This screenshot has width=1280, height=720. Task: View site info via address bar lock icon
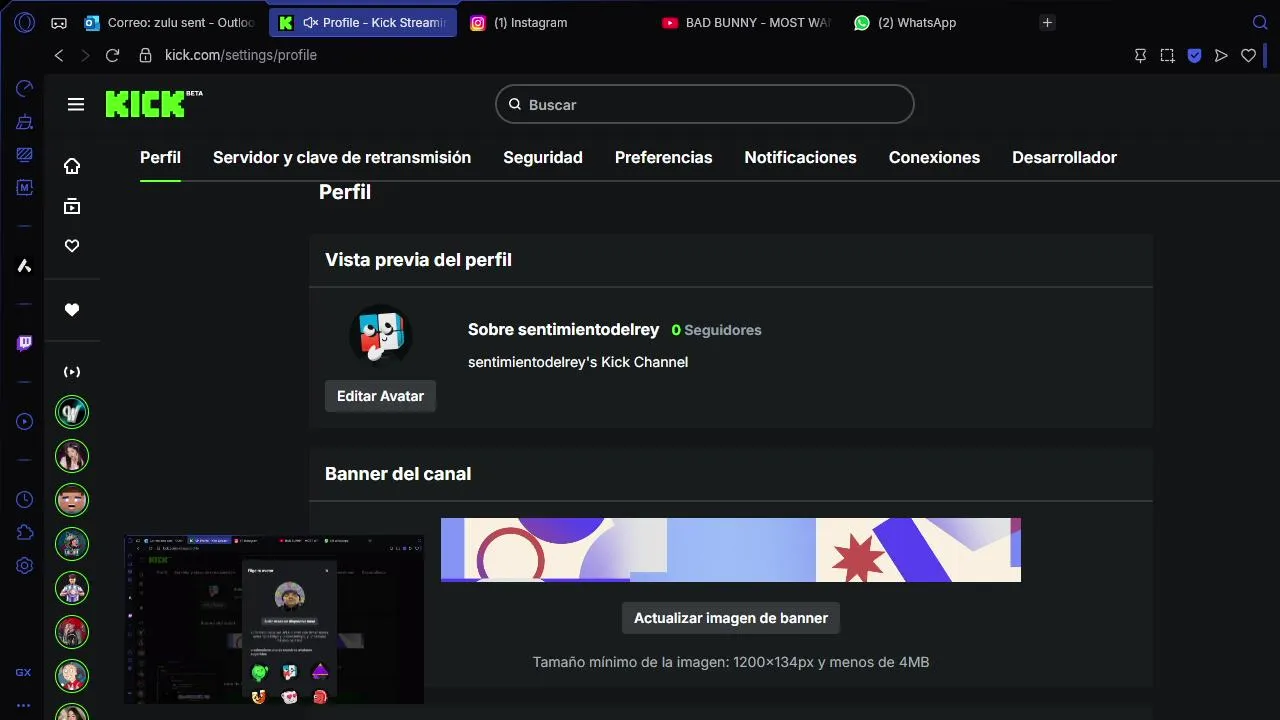tap(145, 56)
